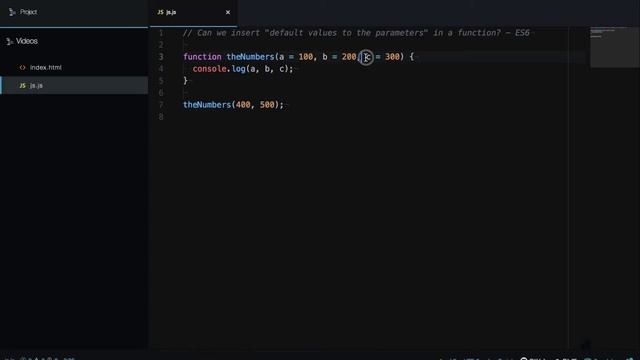Click 'log' on line 4
Screen dimensions: 640x360
(238, 69)
